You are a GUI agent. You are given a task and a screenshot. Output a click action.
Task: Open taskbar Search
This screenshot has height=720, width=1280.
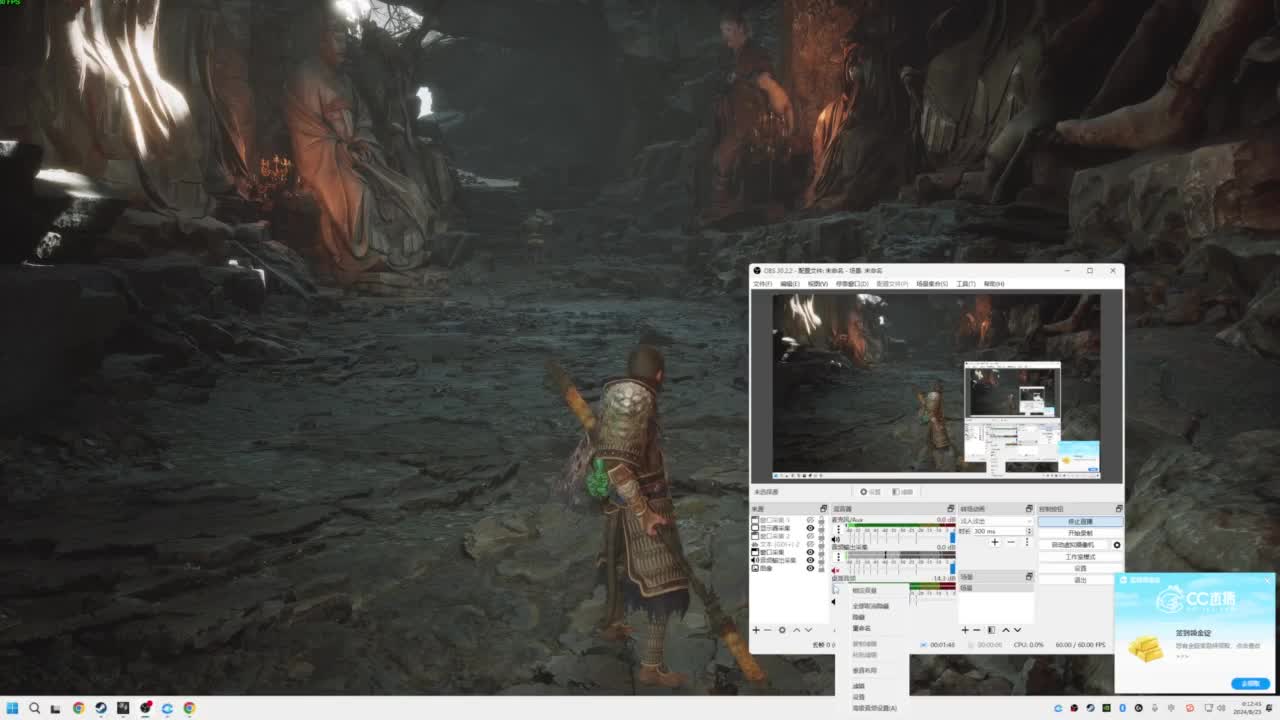[x=34, y=708]
